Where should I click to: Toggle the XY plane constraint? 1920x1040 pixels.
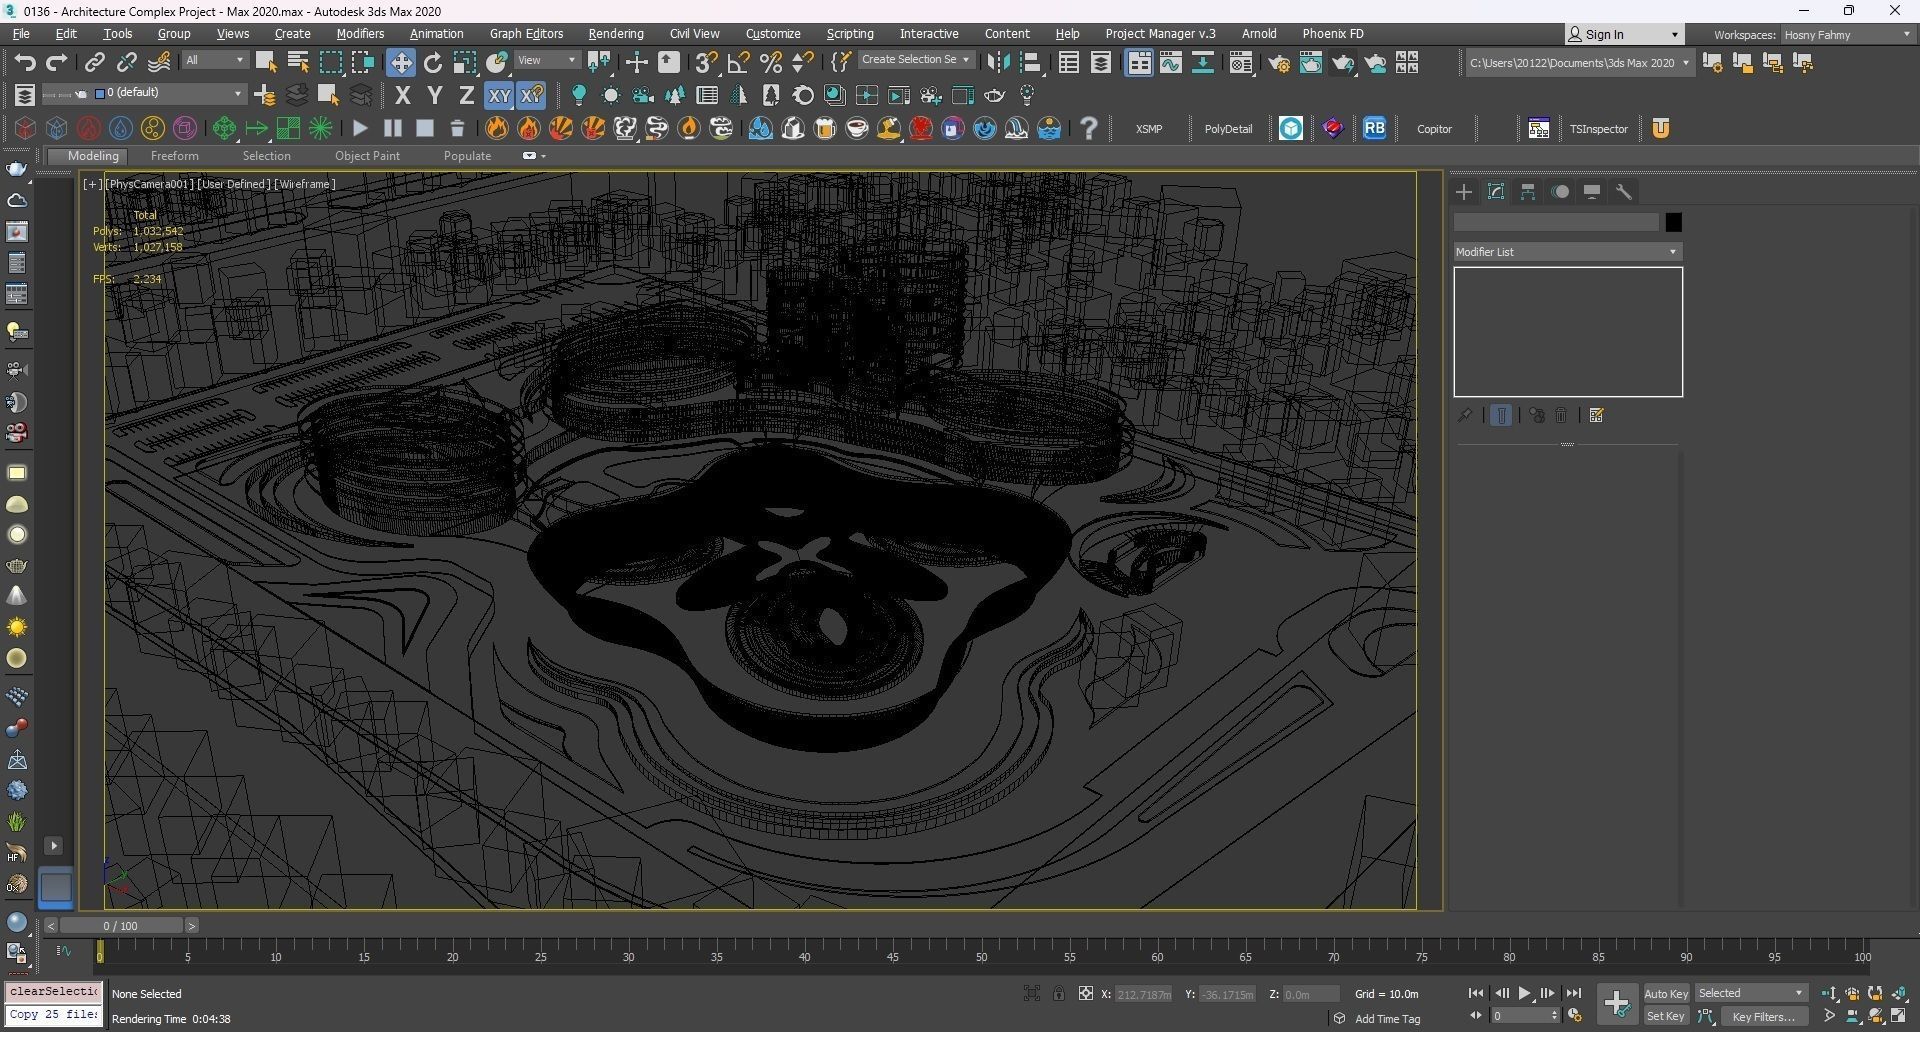tap(499, 96)
